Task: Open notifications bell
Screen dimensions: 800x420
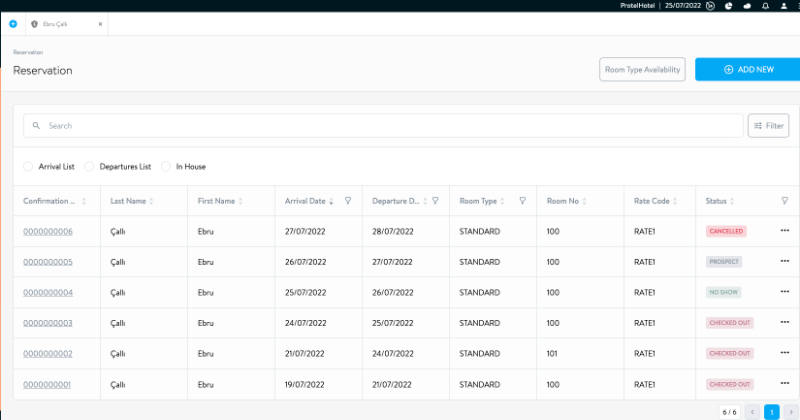Action: pyautogui.click(x=765, y=6)
